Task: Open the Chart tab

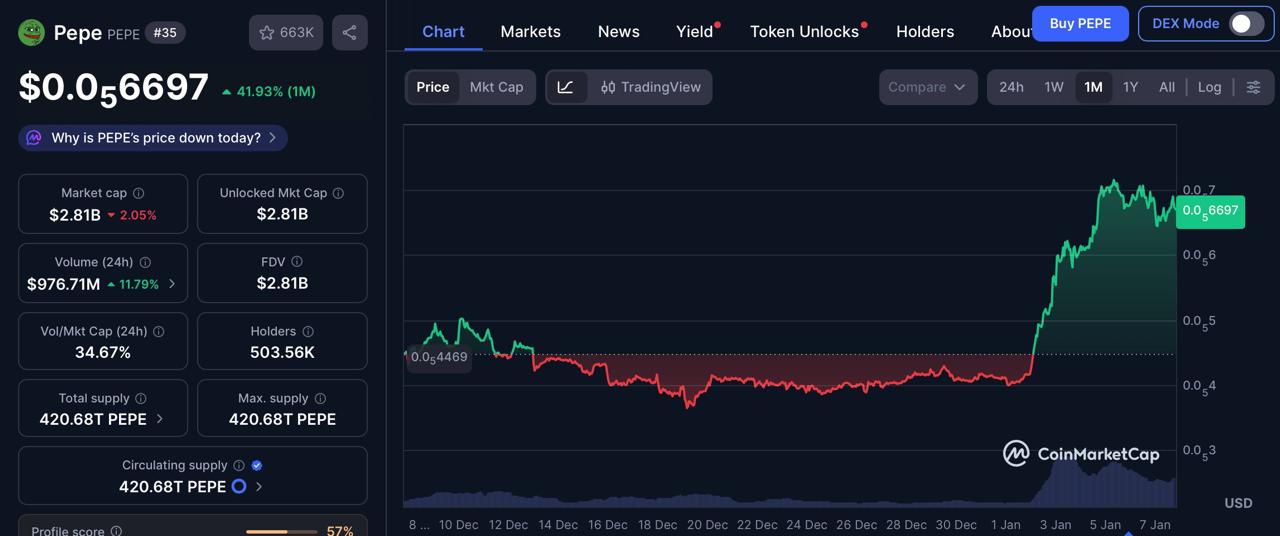Action: coord(443,31)
